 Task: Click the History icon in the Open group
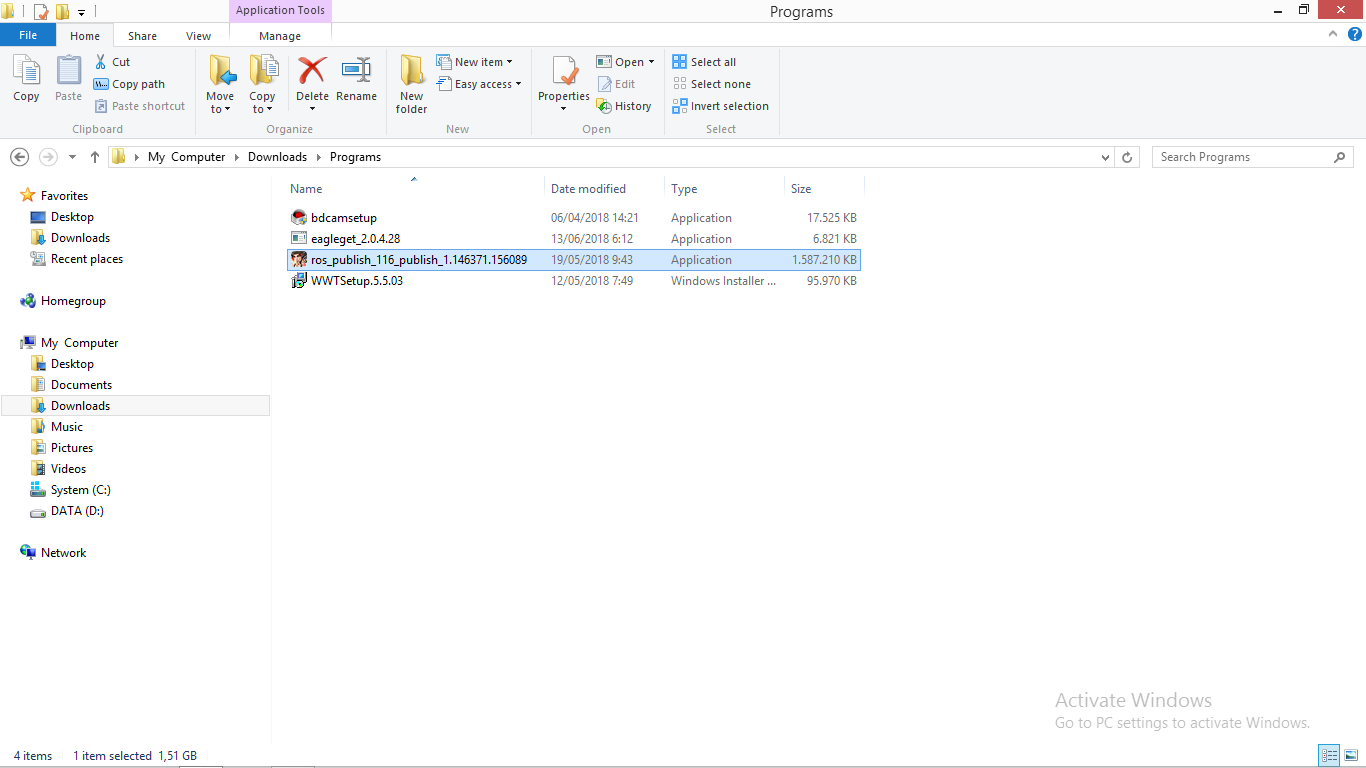pos(625,105)
